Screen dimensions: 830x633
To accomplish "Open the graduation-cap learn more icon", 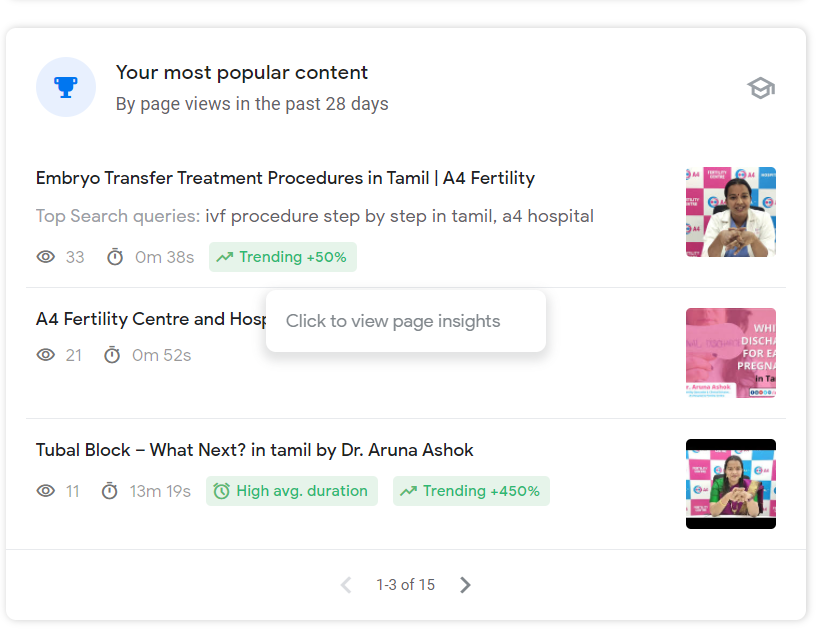I will pos(761,87).
